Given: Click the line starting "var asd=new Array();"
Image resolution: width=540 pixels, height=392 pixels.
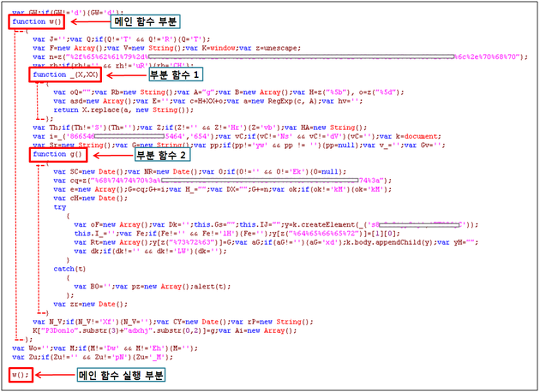Looking at the screenshot, I should point(208,101).
